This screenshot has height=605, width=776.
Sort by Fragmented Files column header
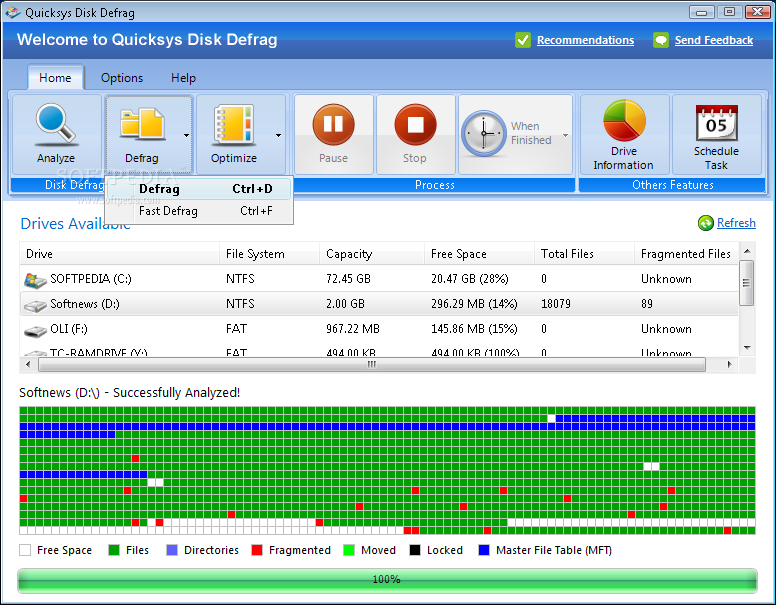686,253
